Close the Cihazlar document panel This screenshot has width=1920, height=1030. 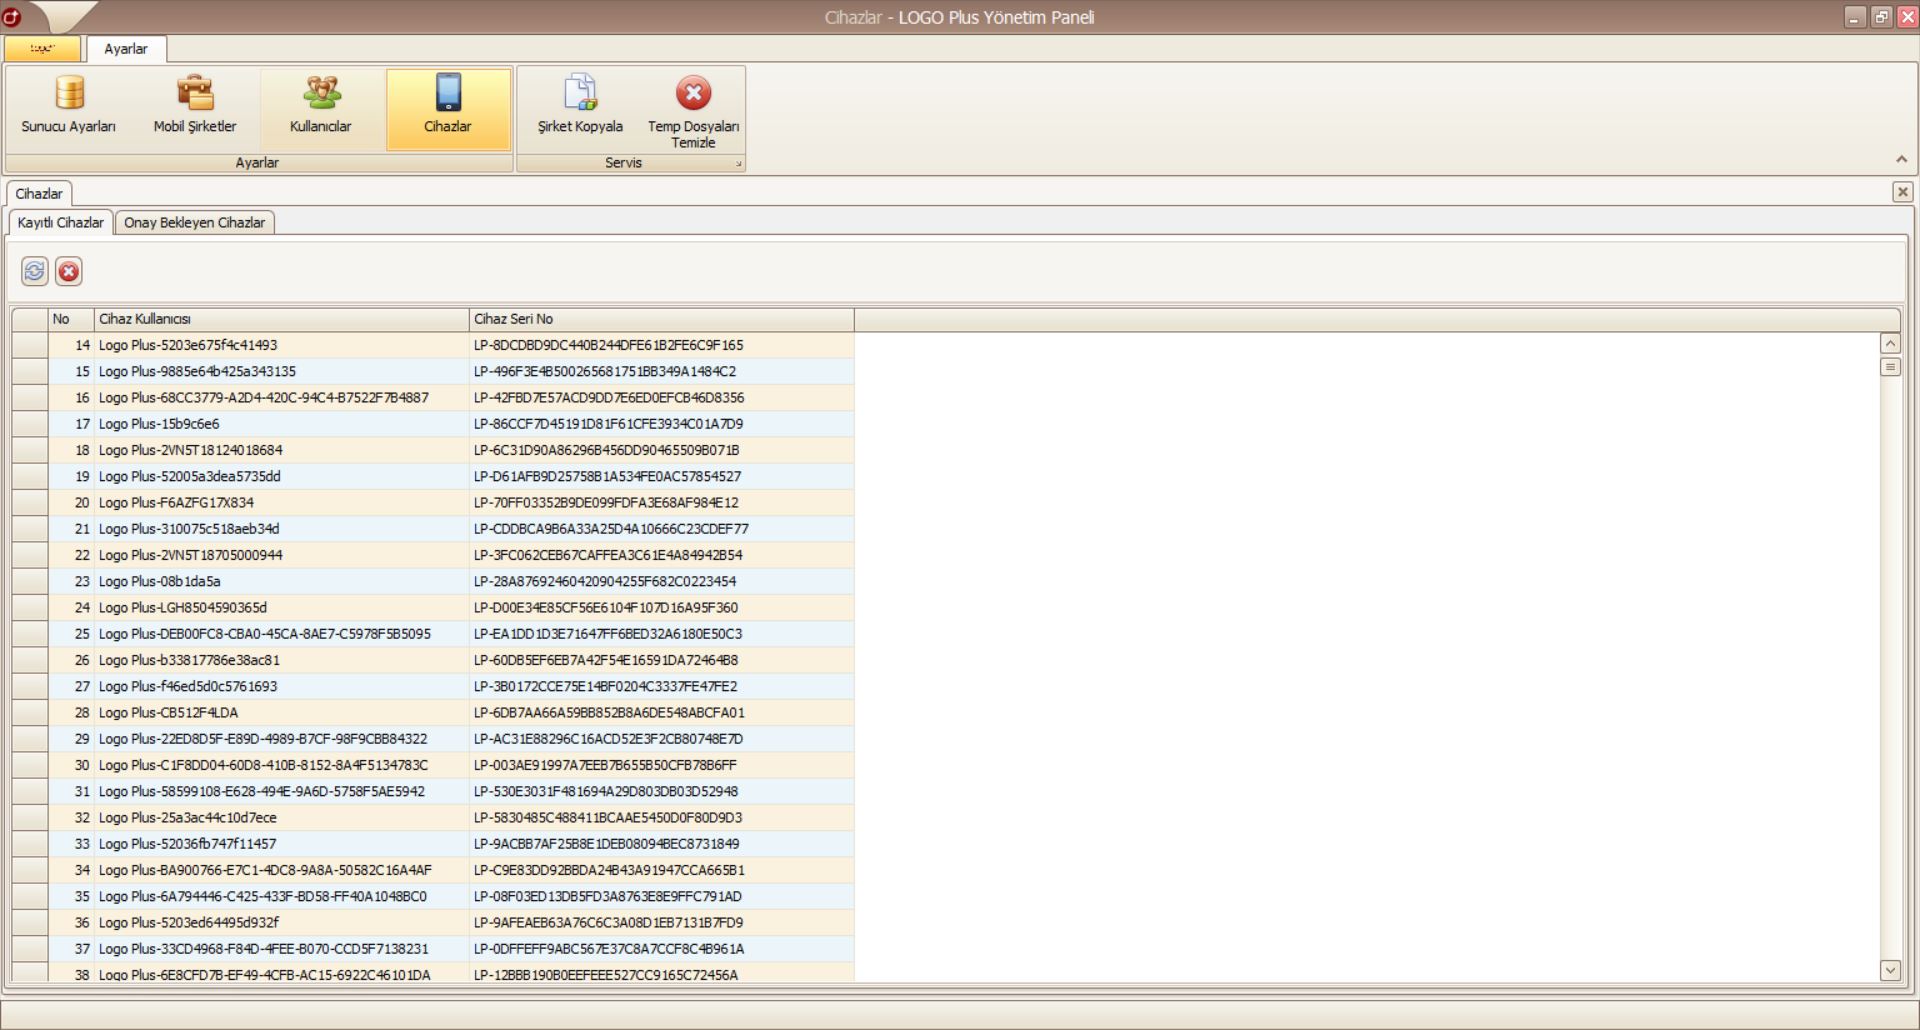click(x=1902, y=192)
